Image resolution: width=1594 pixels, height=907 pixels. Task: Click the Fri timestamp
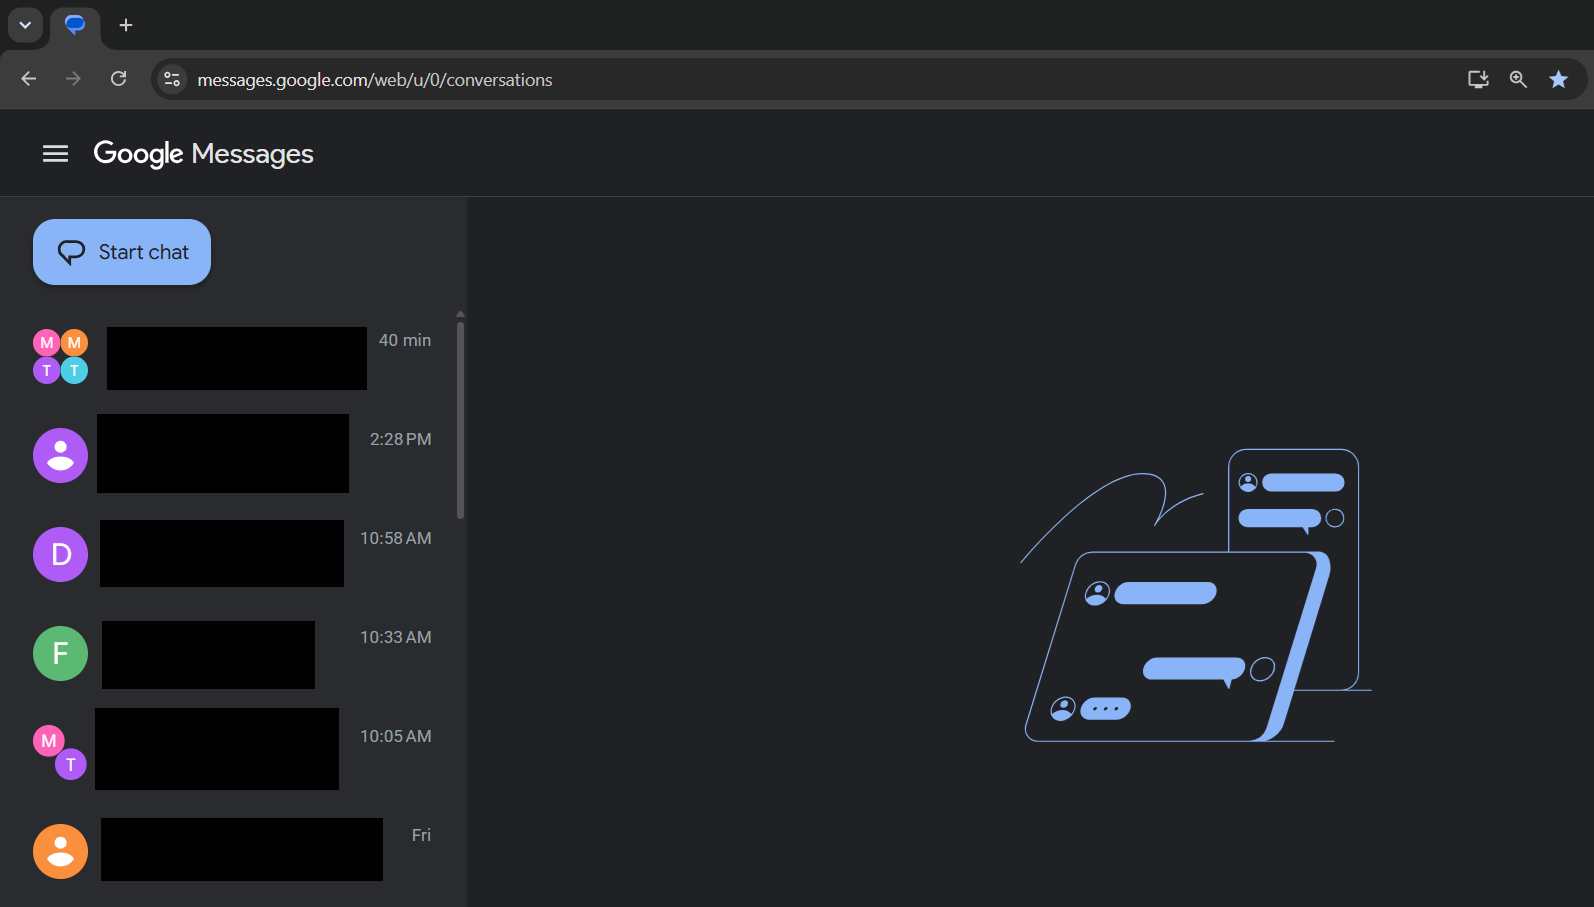421,835
